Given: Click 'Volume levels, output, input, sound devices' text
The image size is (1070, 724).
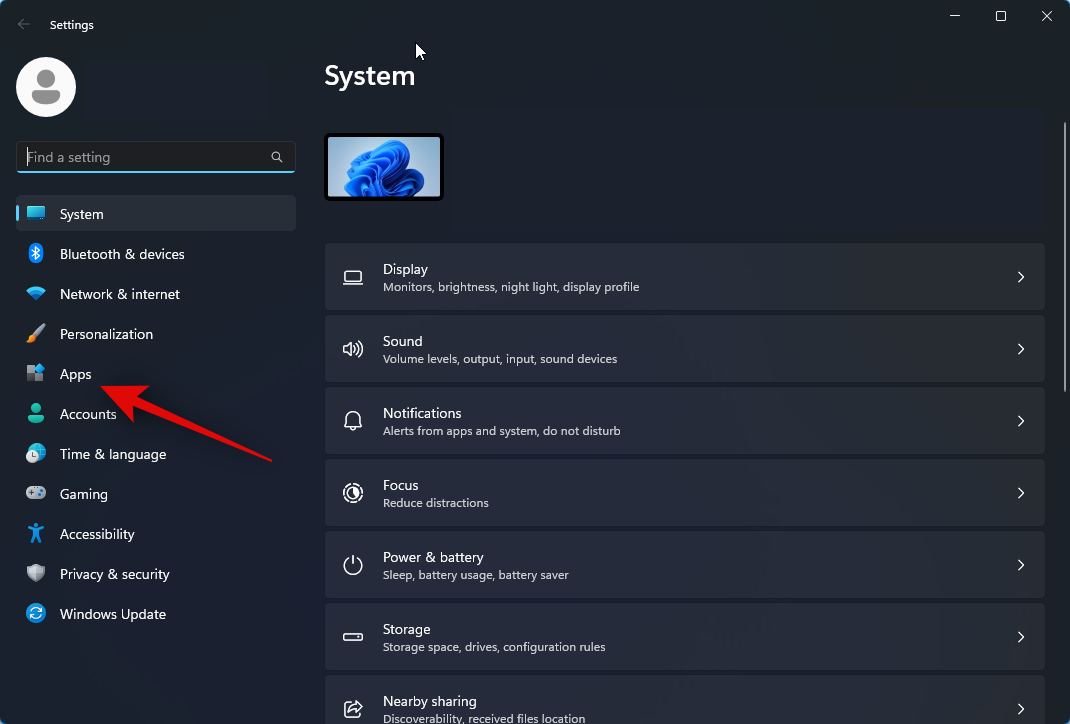Looking at the screenshot, I should click(x=500, y=359).
